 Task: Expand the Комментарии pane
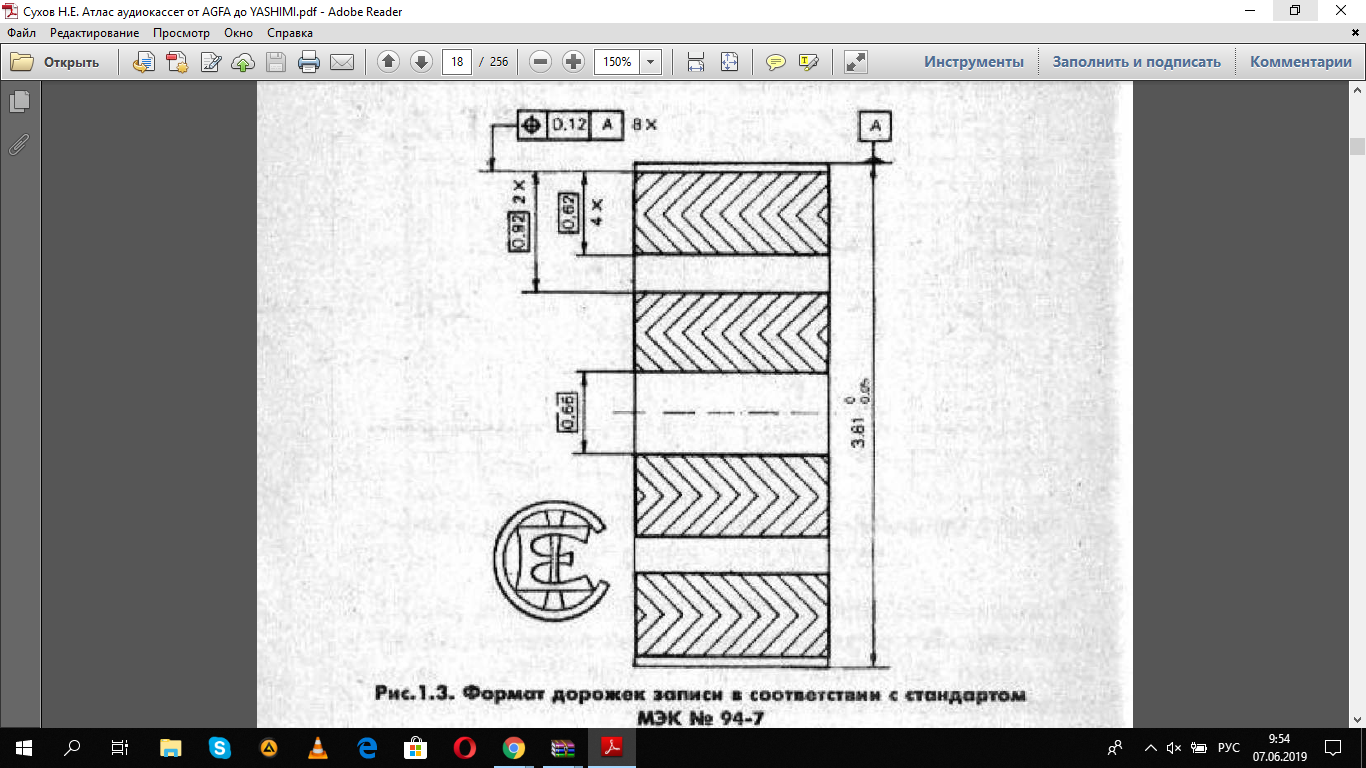tap(1300, 62)
